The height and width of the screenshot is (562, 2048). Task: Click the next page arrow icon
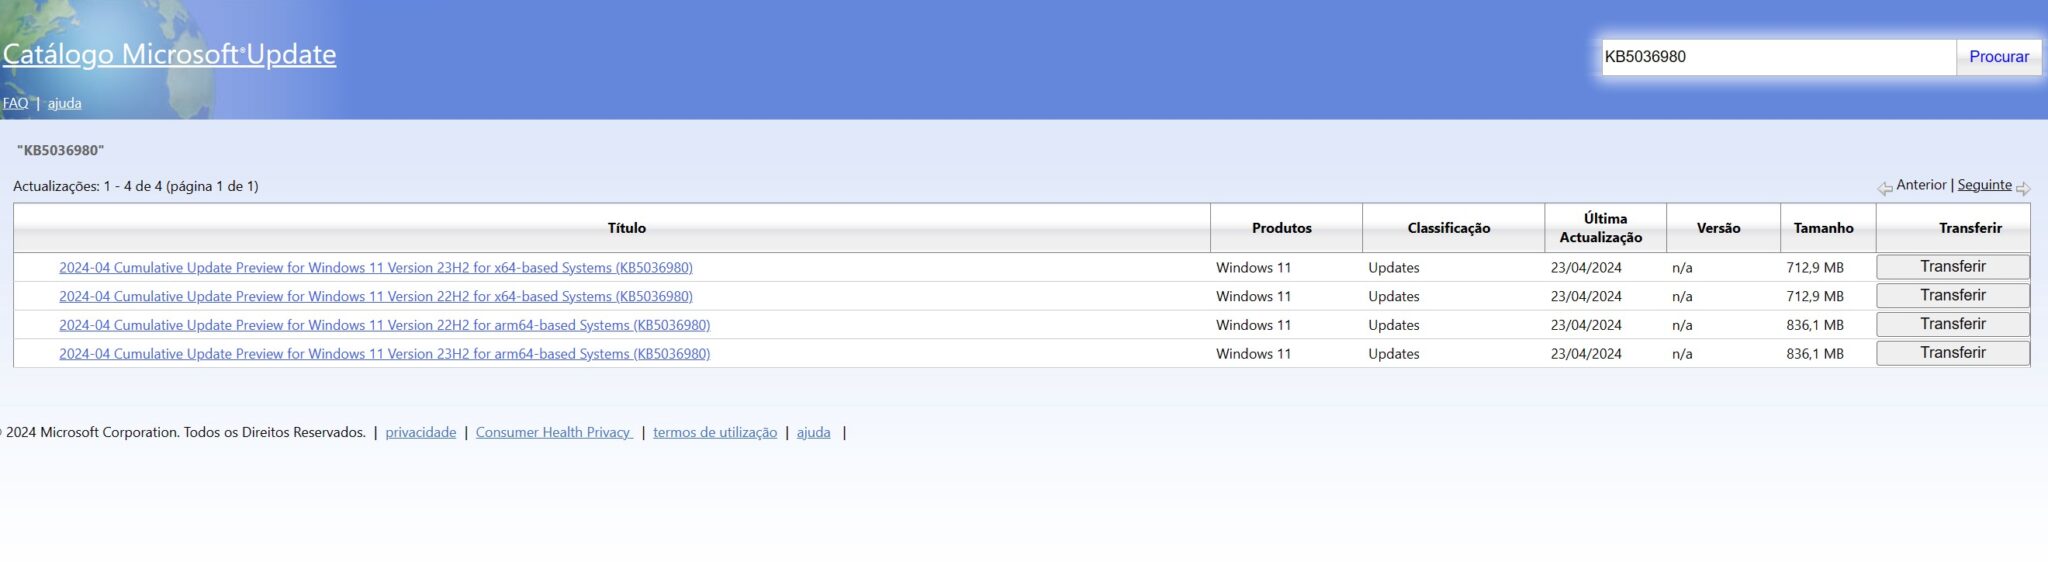tap(2023, 188)
